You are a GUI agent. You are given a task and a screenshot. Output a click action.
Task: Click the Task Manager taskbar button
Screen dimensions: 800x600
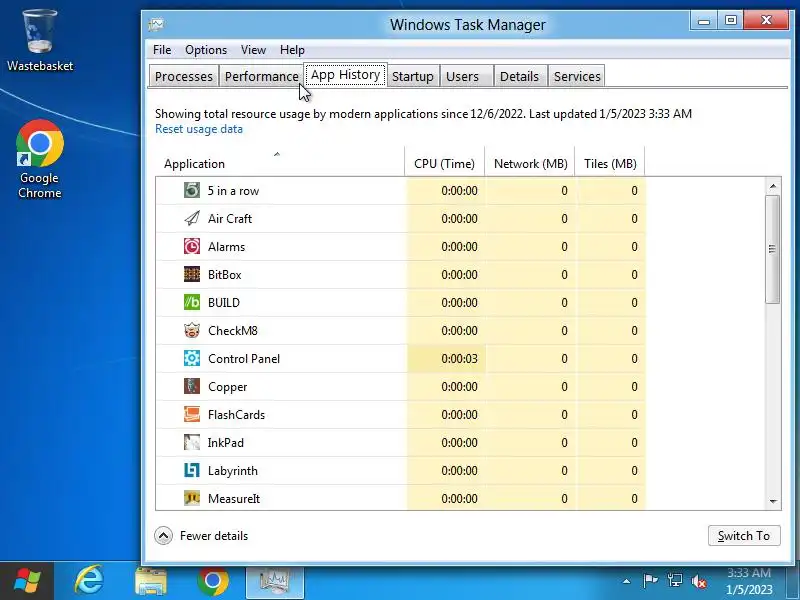(275, 582)
